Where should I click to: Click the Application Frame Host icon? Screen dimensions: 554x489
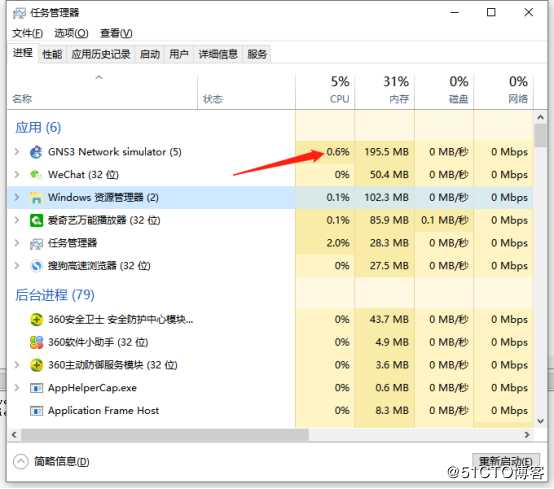(36, 411)
